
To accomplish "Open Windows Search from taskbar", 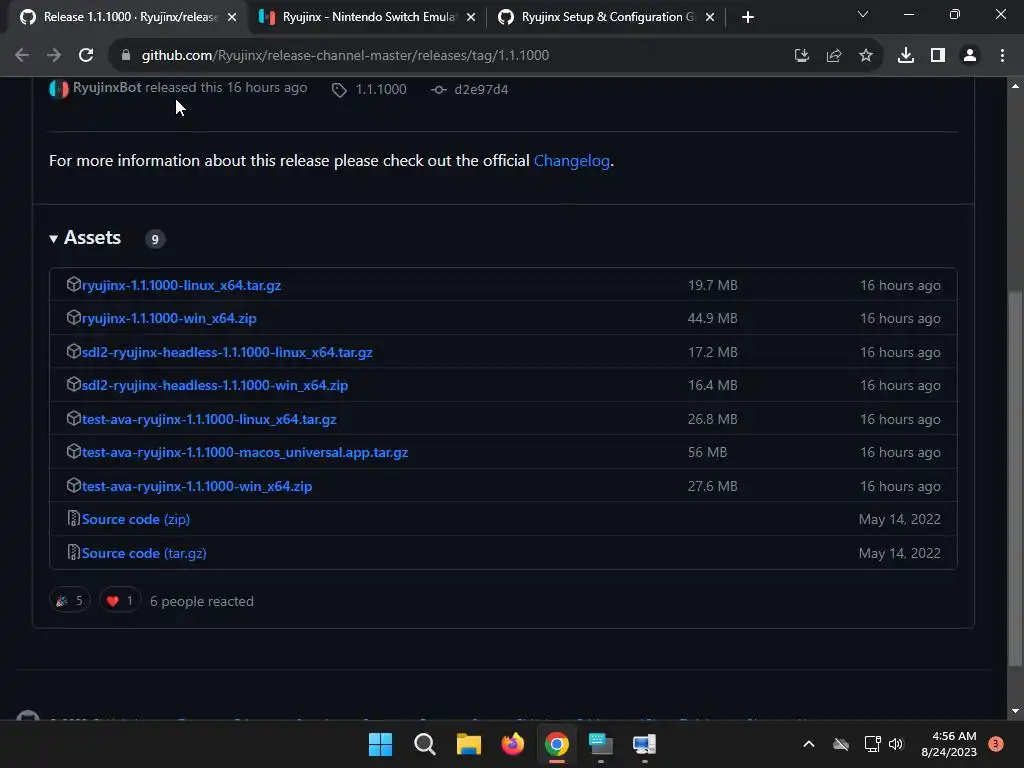I will click(424, 744).
